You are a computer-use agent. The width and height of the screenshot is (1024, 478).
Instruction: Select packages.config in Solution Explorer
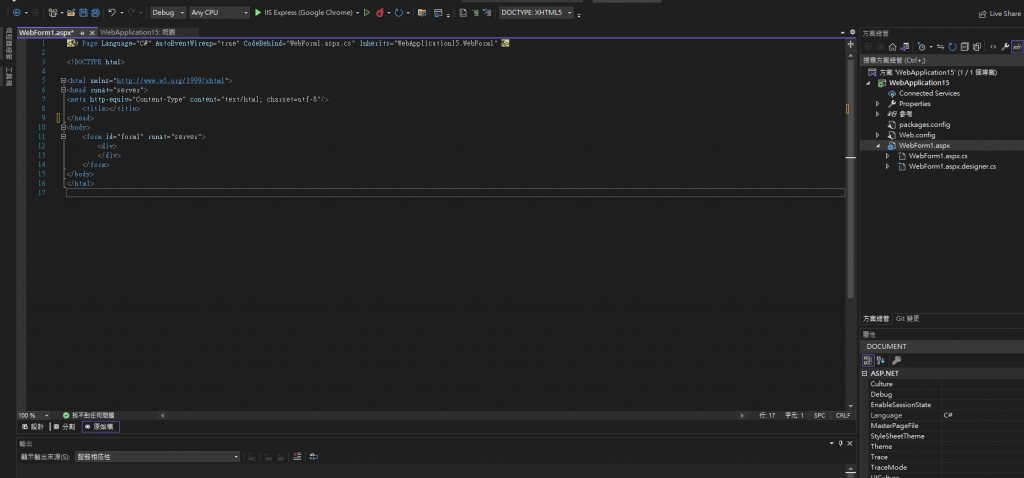point(924,125)
